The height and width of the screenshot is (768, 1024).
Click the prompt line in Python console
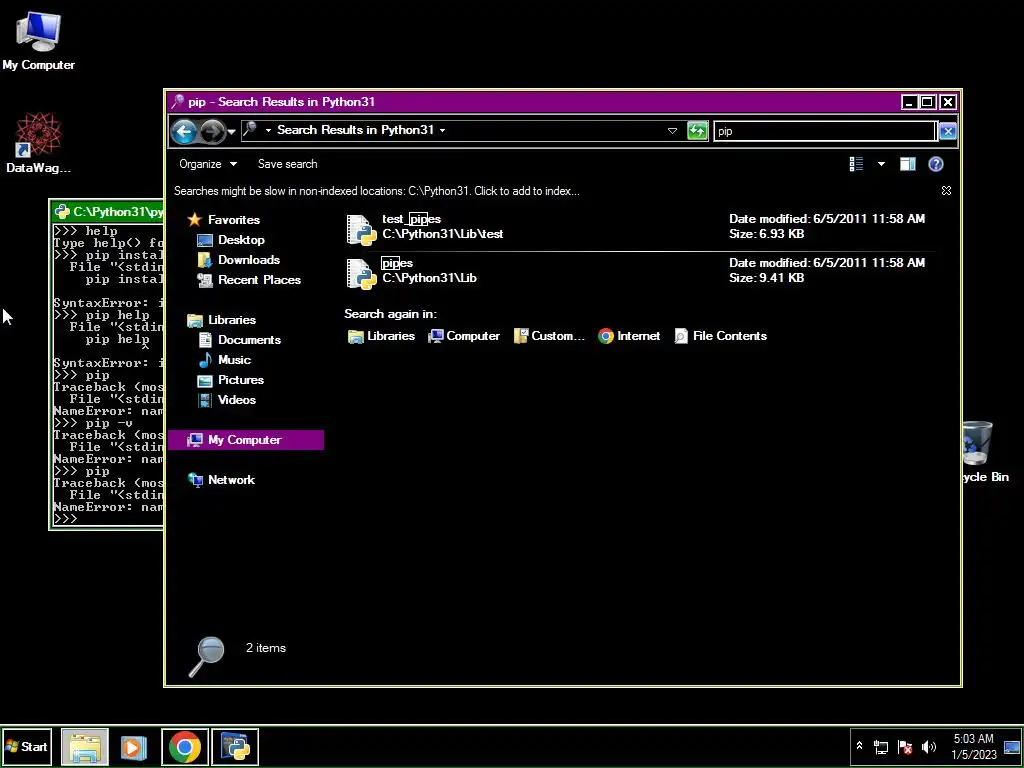[x=108, y=519]
